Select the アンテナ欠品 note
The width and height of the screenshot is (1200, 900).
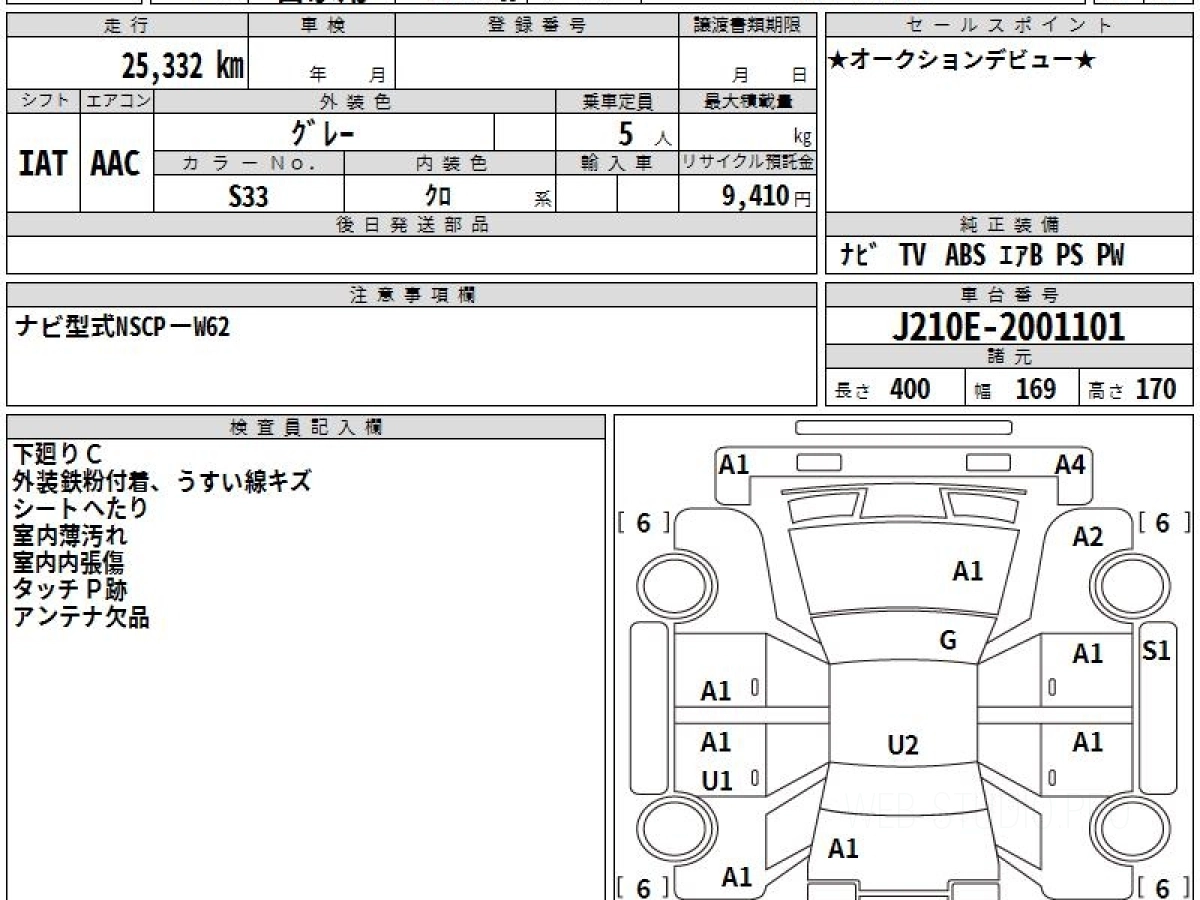click(x=81, y=616)
